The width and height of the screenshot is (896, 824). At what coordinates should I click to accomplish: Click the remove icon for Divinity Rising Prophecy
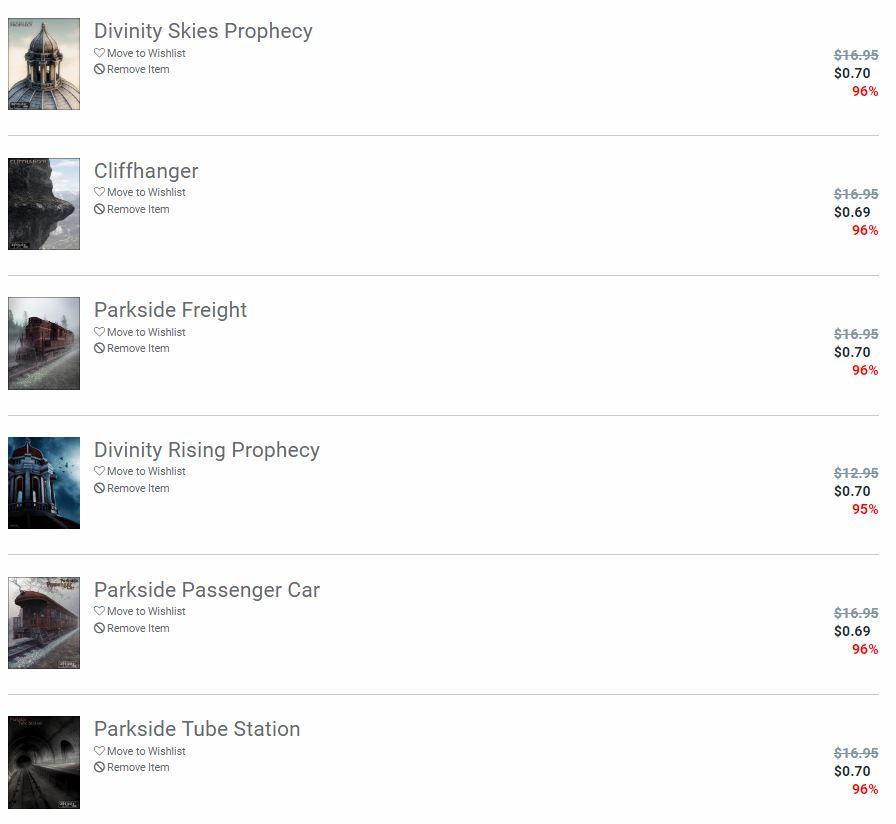click(99, 489)
